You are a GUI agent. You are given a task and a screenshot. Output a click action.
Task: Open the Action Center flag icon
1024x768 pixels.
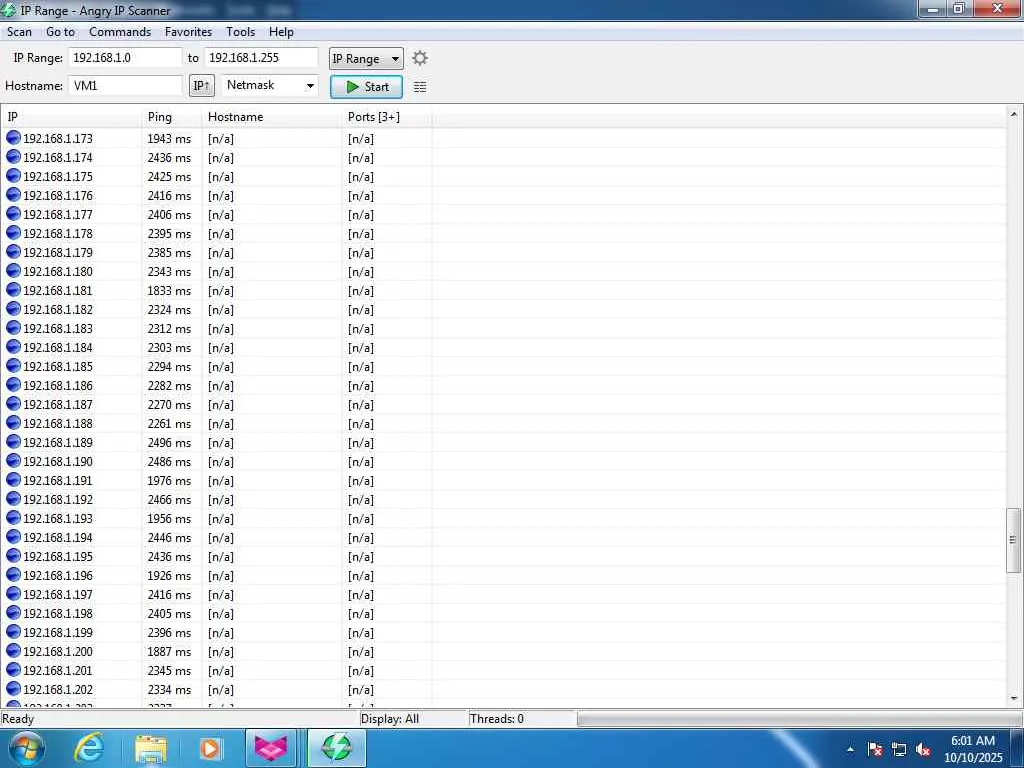click(875, 749)
